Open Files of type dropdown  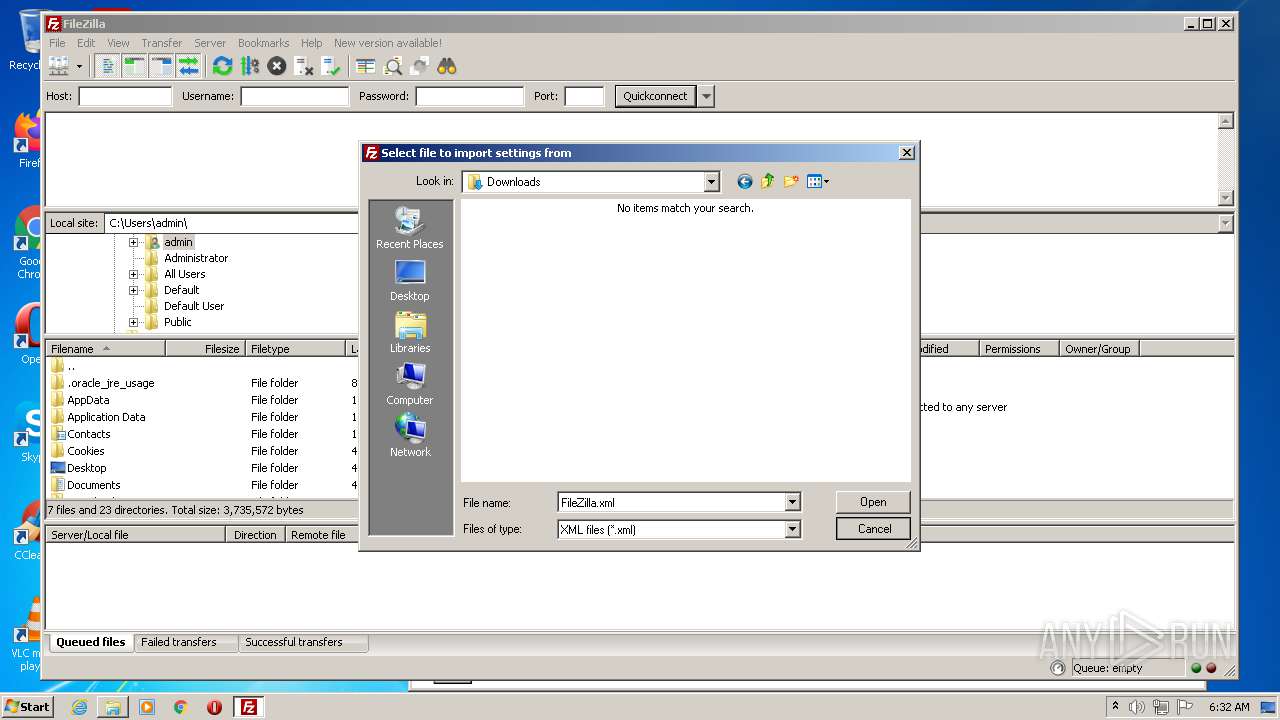792,530
